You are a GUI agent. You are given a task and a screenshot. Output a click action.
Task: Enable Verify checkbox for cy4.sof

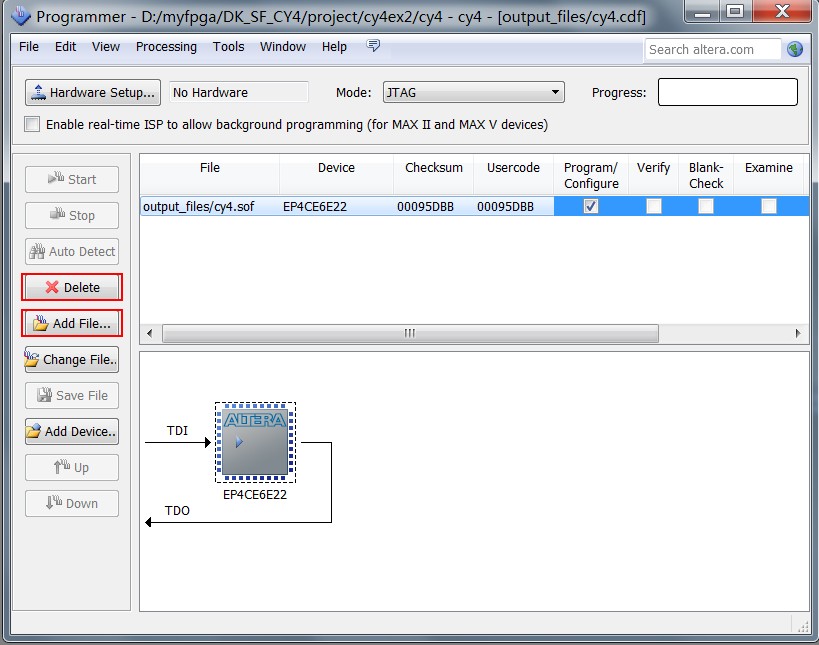point(653,206)
